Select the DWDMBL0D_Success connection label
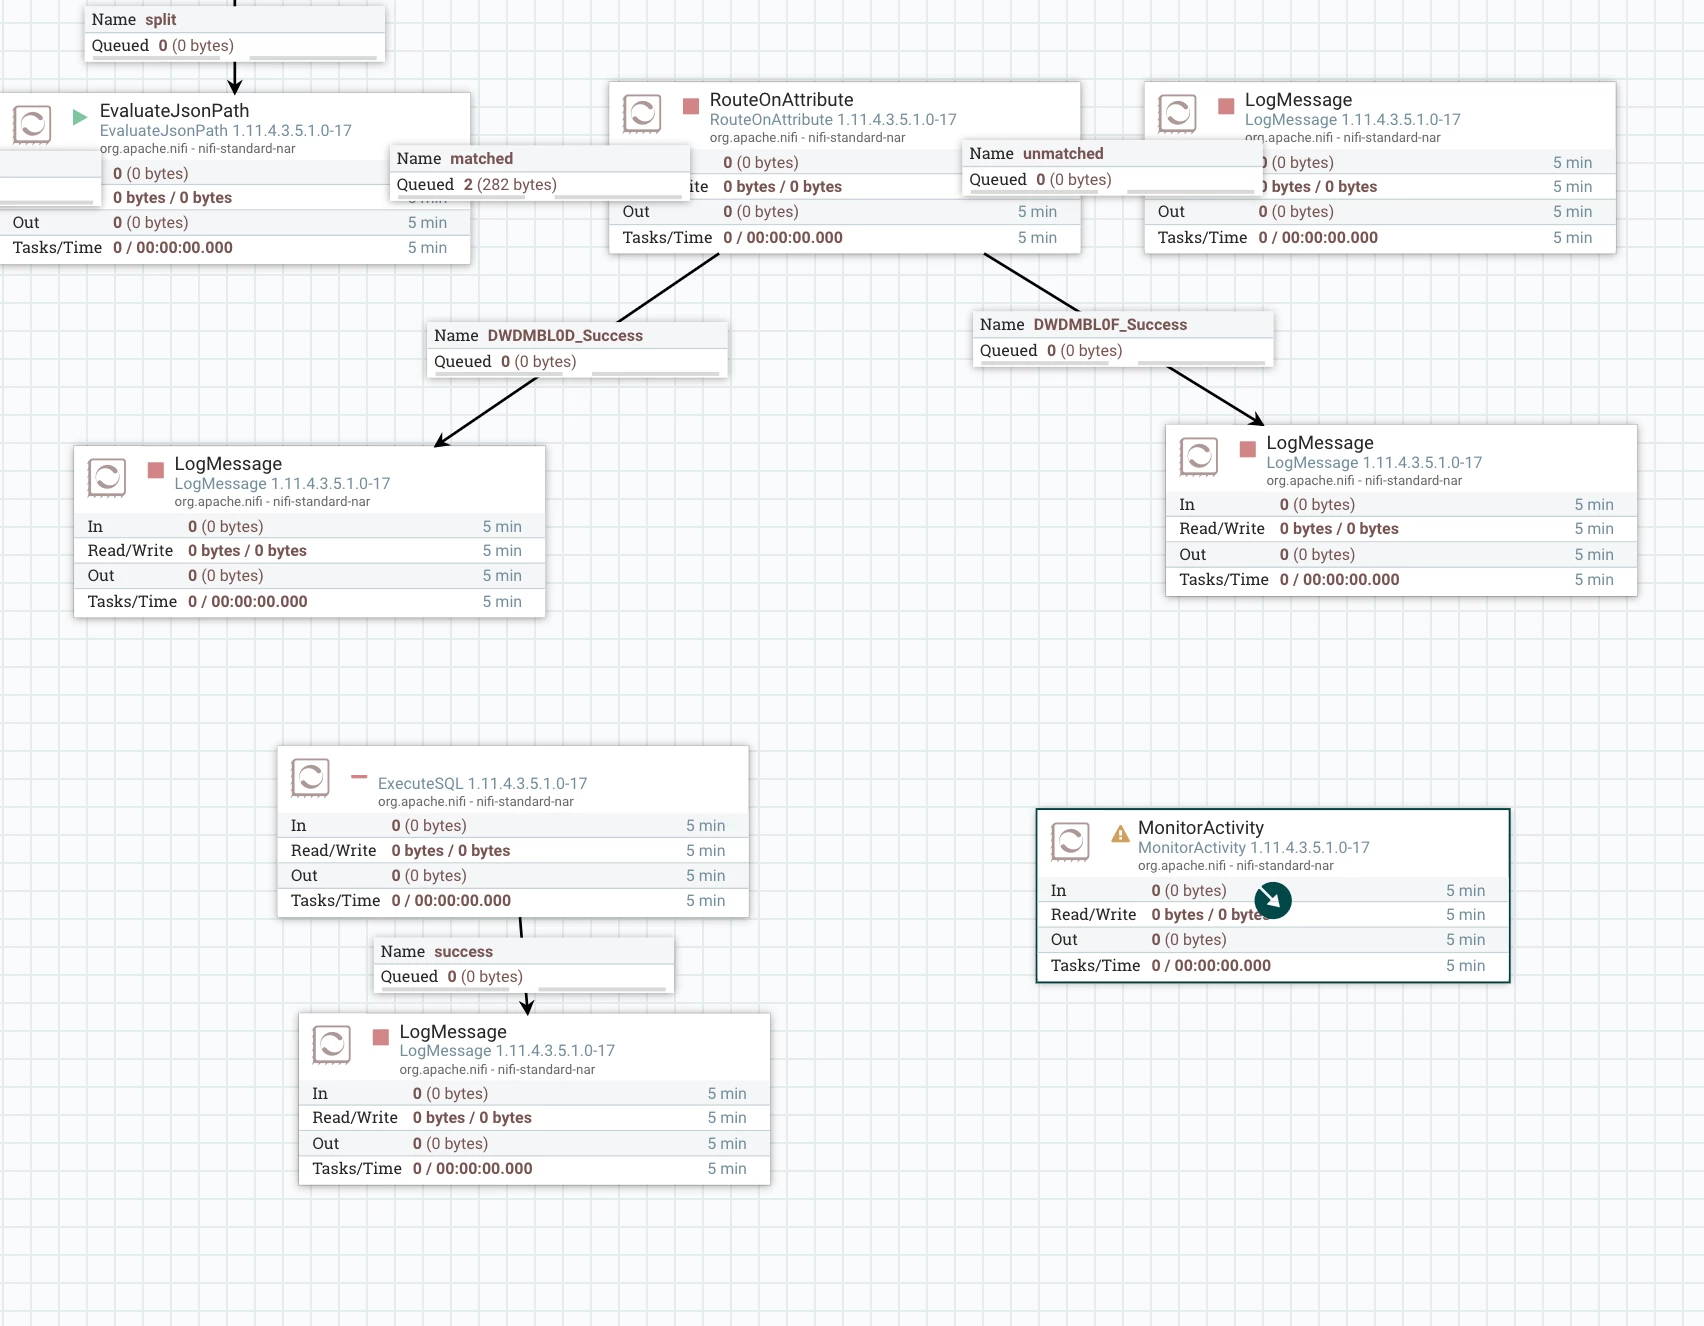Viewport: 1704px width, 1326px height. [x=577, y=349]
